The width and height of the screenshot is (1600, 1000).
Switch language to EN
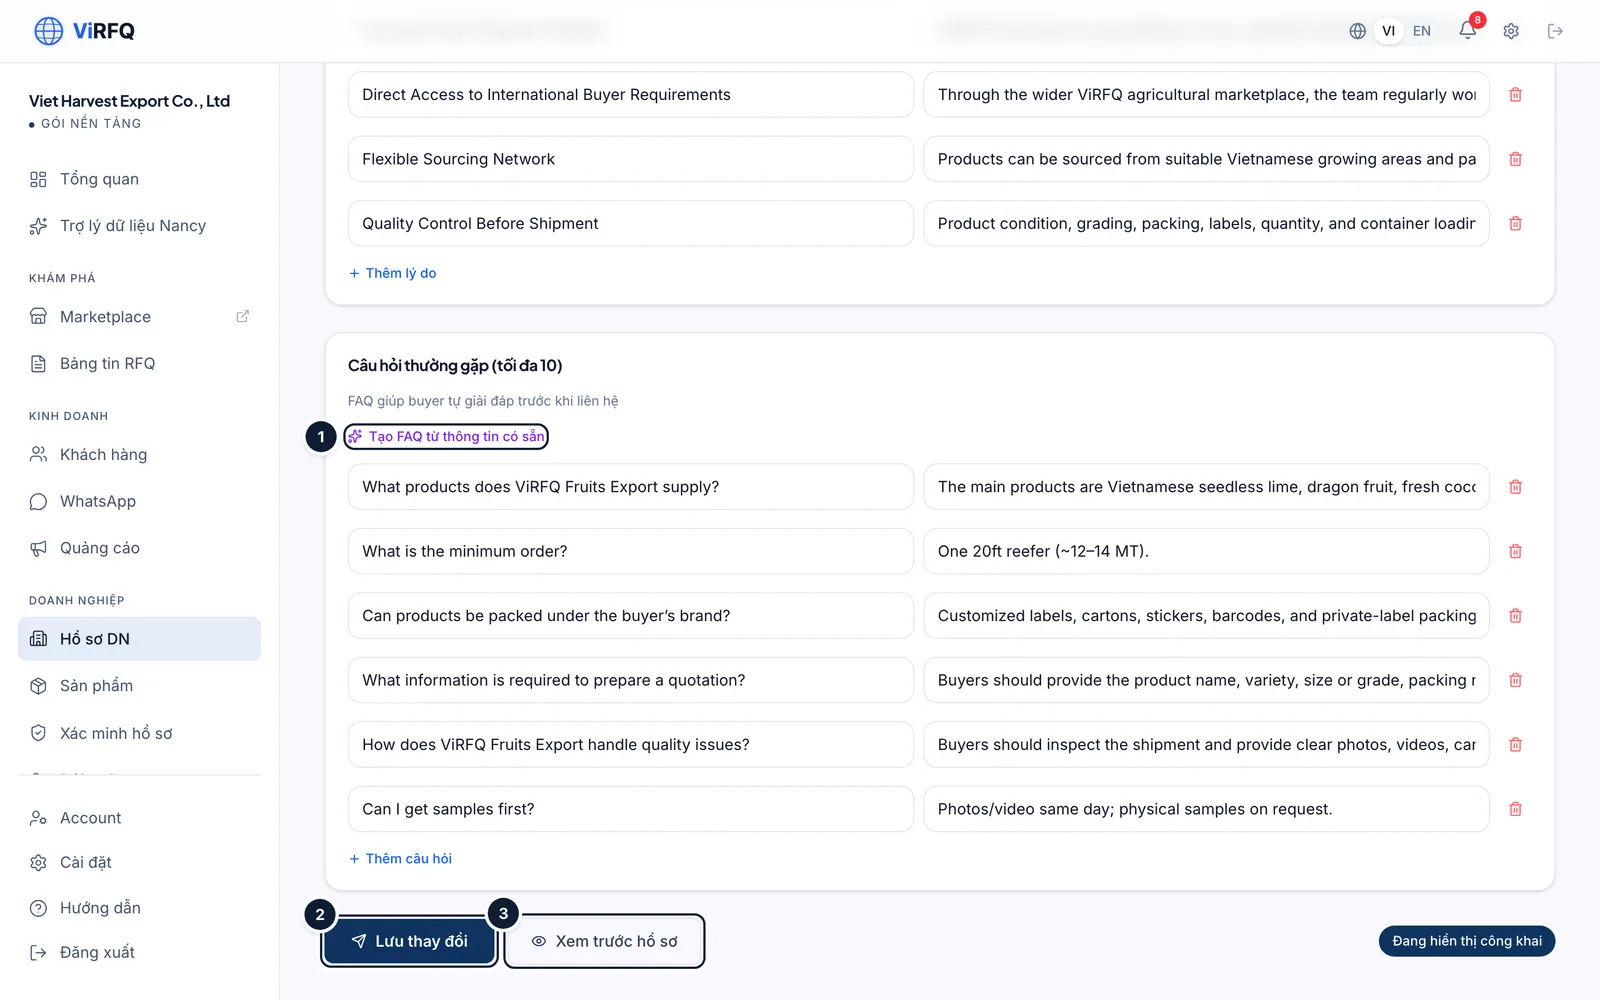[1421, 31]
